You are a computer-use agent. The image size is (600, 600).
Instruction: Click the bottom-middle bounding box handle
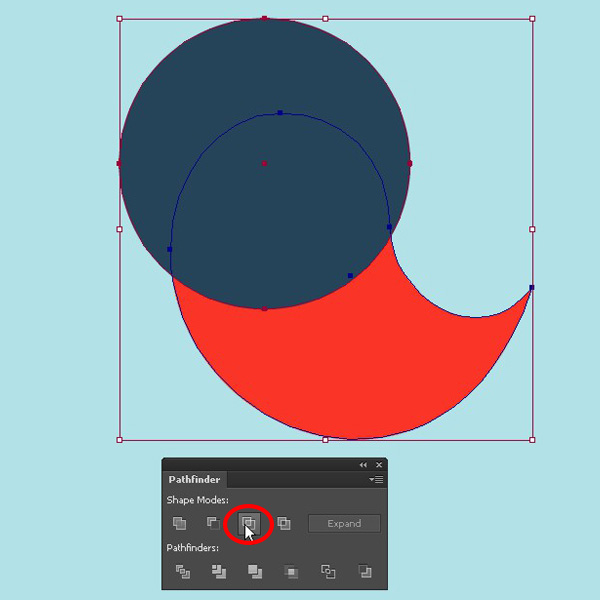pyautogui.click(x=325, y=440)
